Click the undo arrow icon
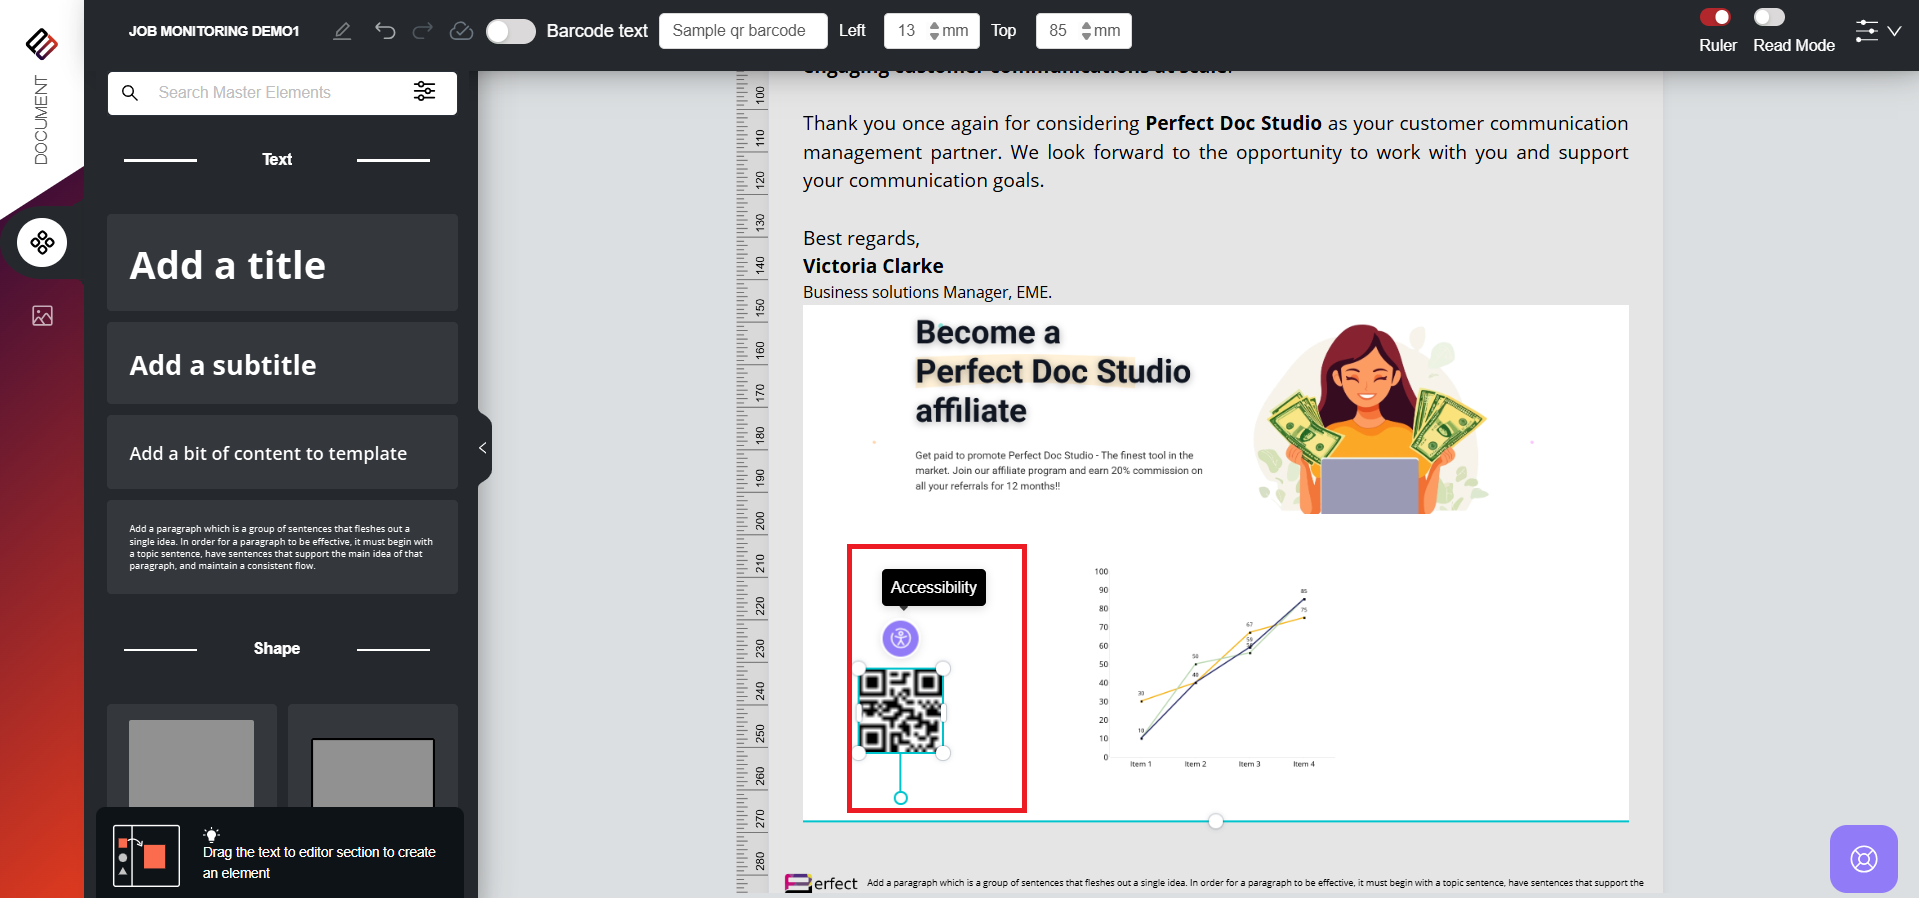Viewport: 1919px width, 898px height. [385, 31]
